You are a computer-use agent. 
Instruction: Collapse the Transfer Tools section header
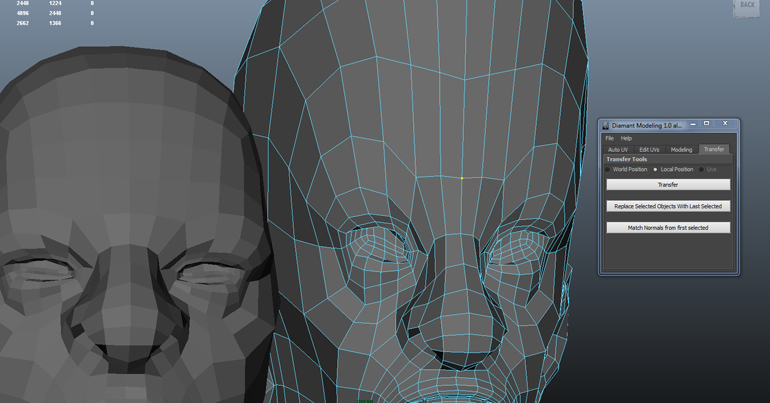click(627, 159)
